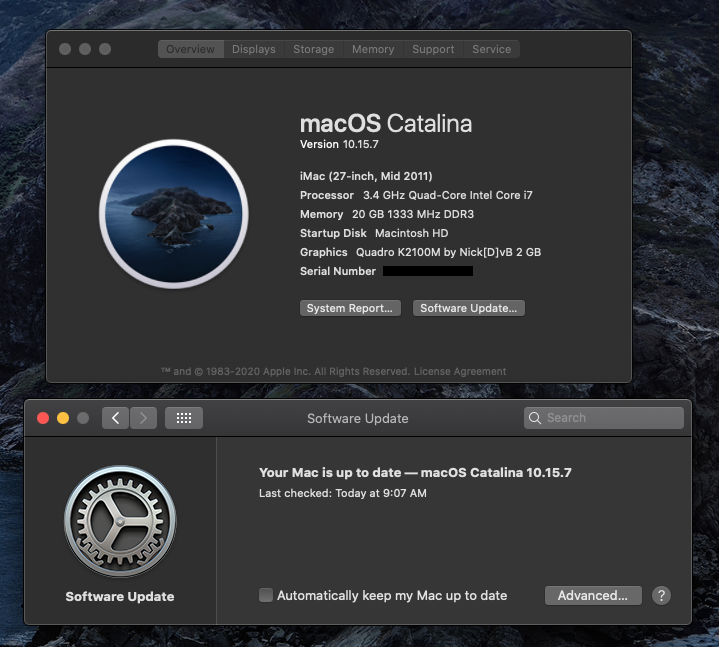The width and height of the screenshot is (719, 647).
Task: Click the Processor 3.4 GHz Quad-Core line
Action: [416, 195]
